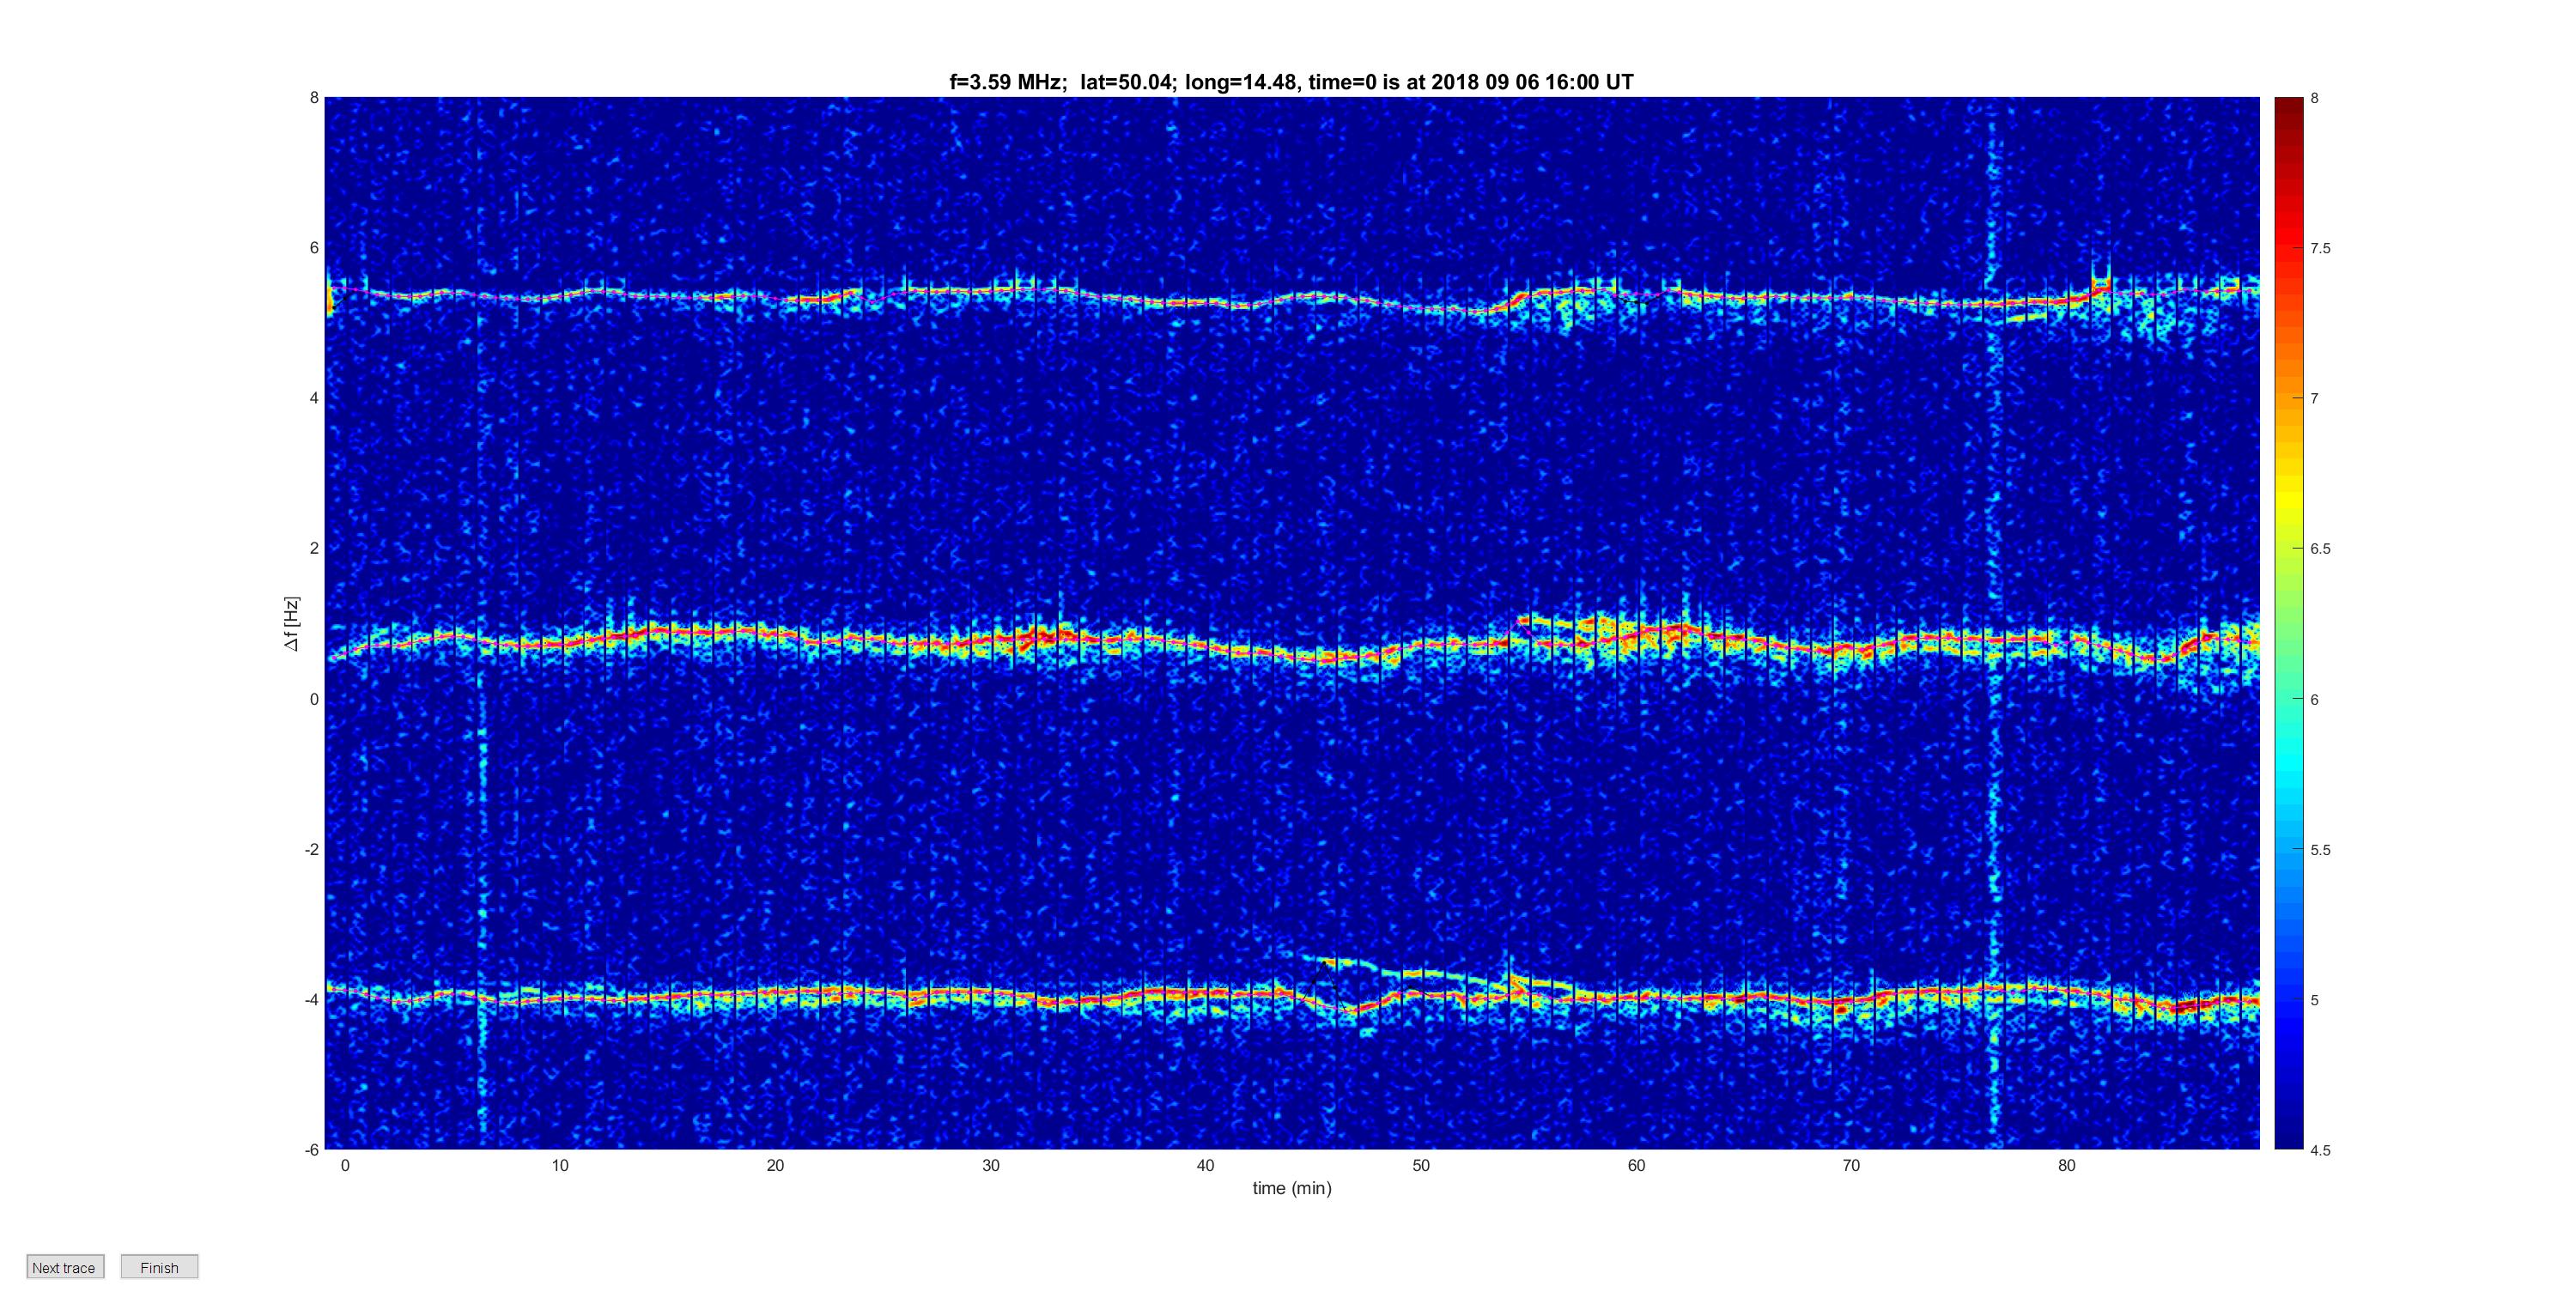Image resolution: width=2576 pixels, height=1292 pixels.
Task: Click the colorbar tick label 4.5
Action: pyautogui.click(x=2320, y=1150)
